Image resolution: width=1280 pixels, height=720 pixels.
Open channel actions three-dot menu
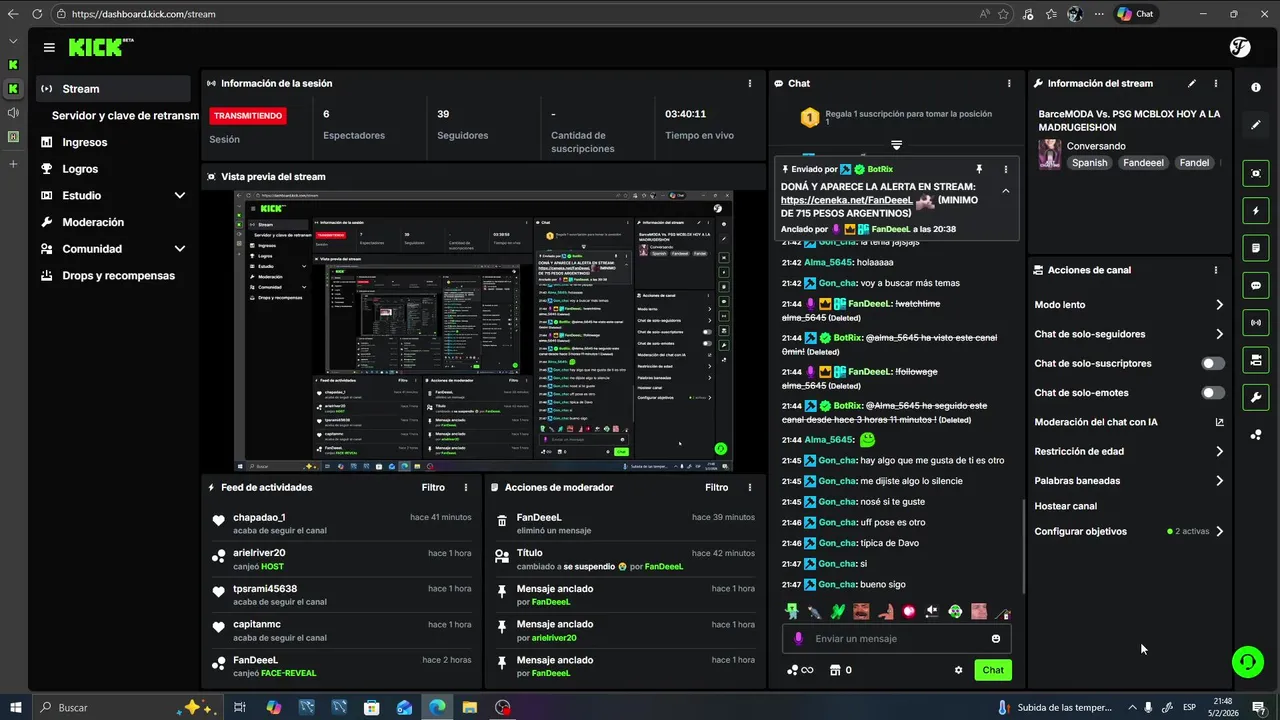[1216, 270]
